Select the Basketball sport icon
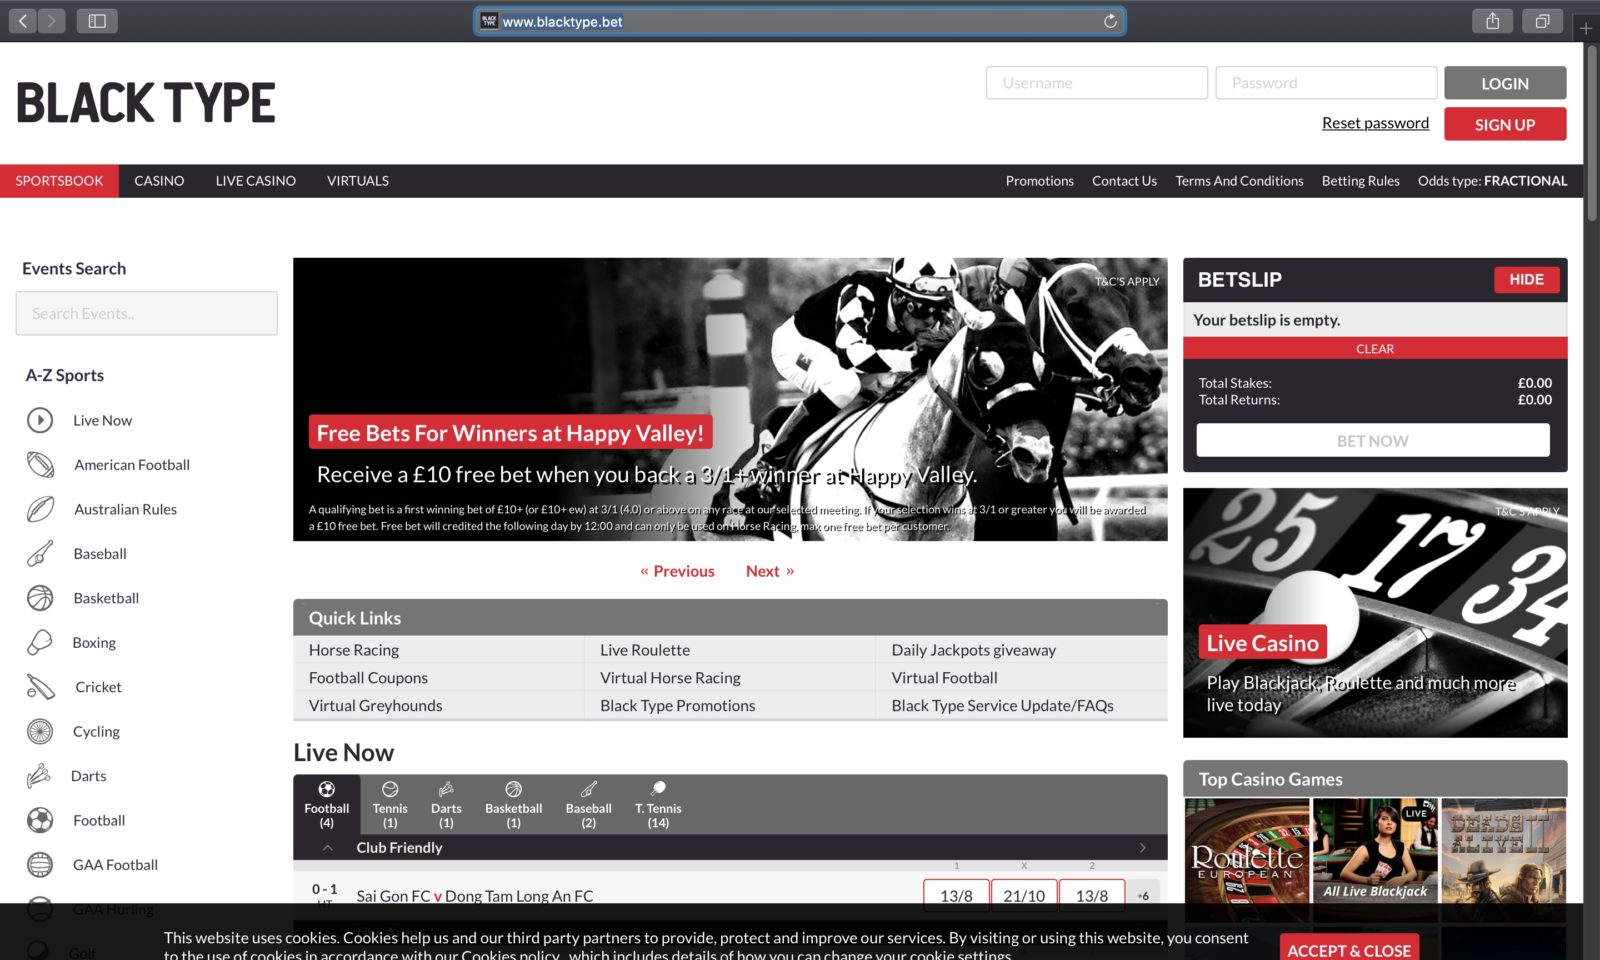Screen dimensions: 1600x960 point(39,598)
